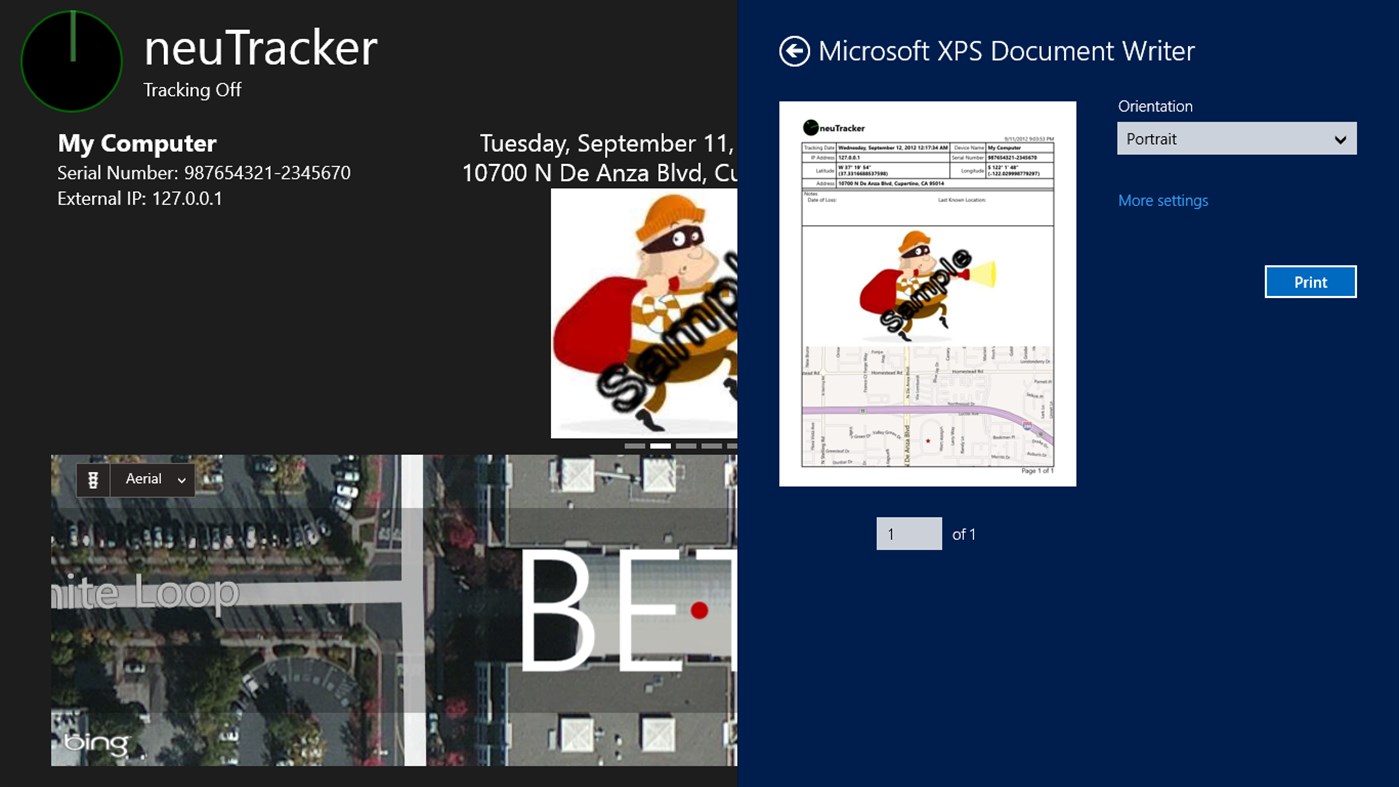Select the third image pagination indicator
Viewport: 1399px width, 787px height.
click(x=686, y=446)
